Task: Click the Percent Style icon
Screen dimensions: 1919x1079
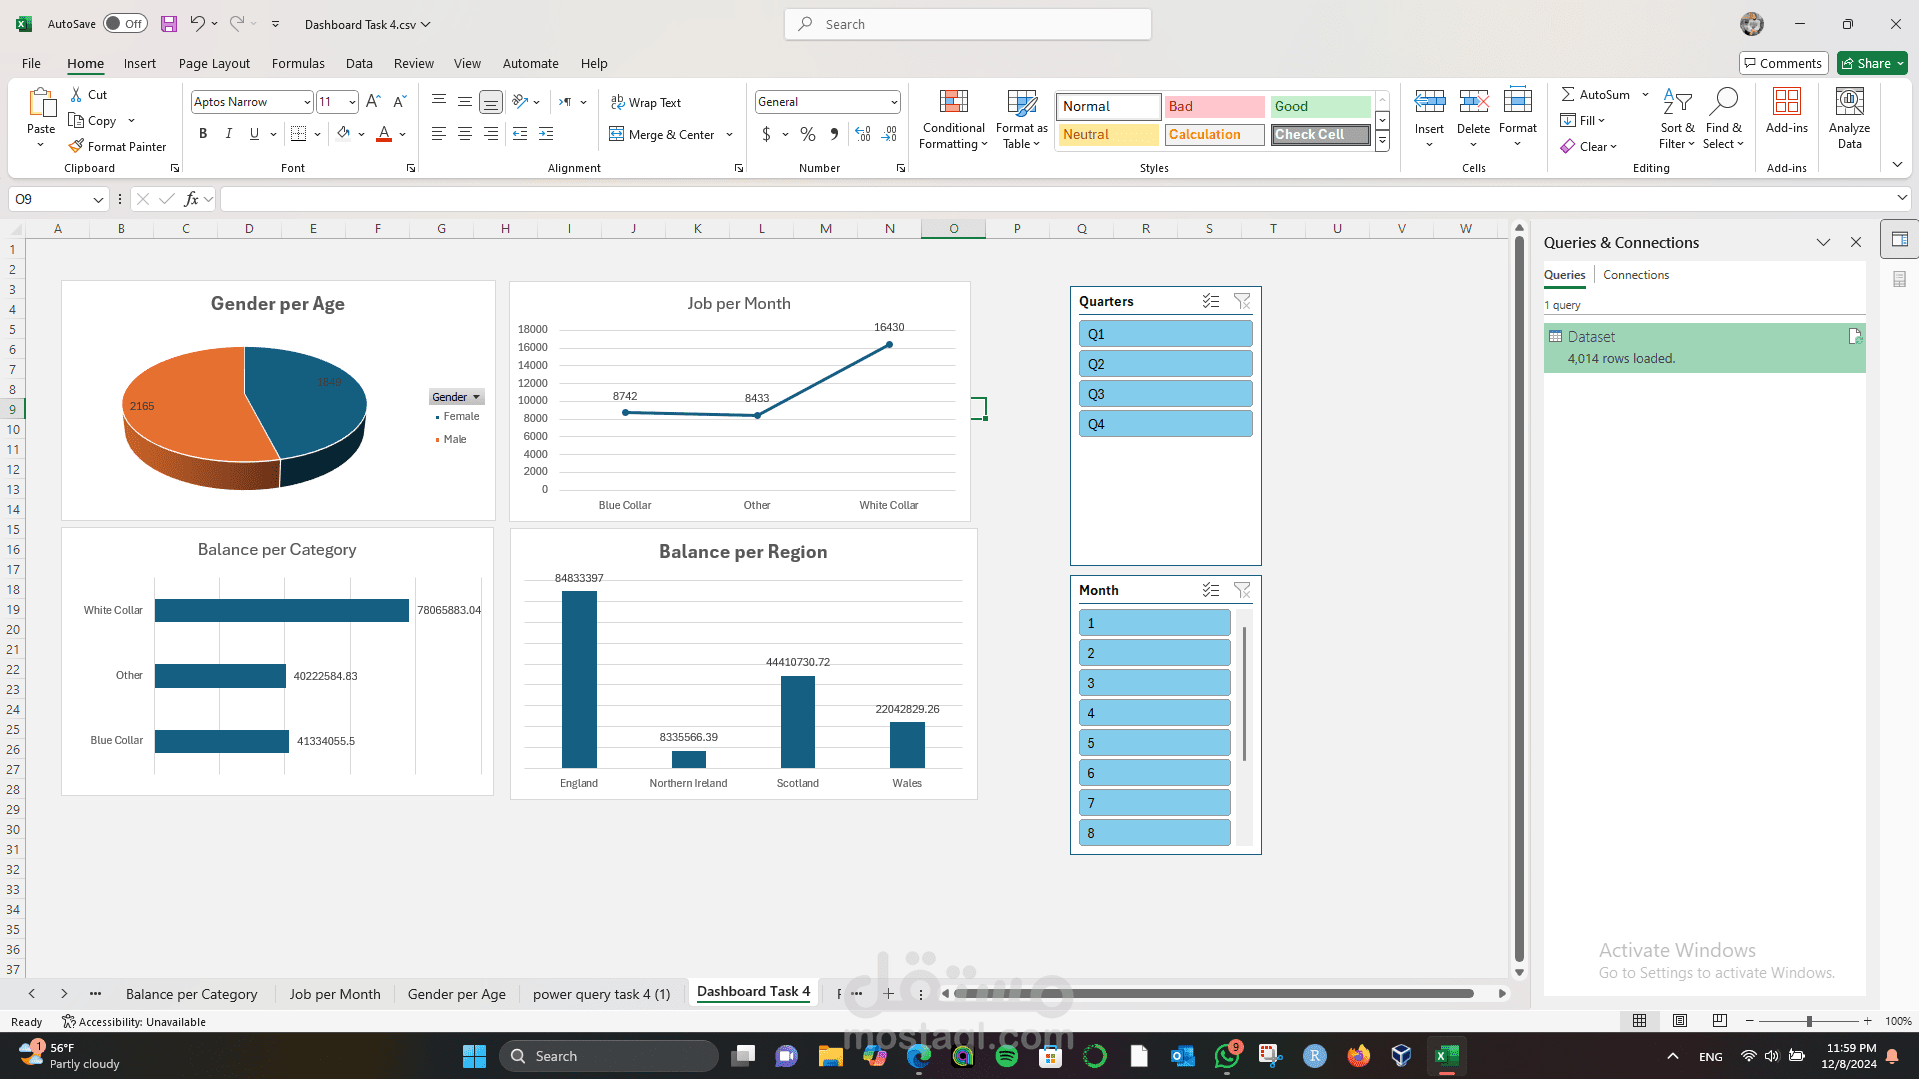Action: pos(808,134)
